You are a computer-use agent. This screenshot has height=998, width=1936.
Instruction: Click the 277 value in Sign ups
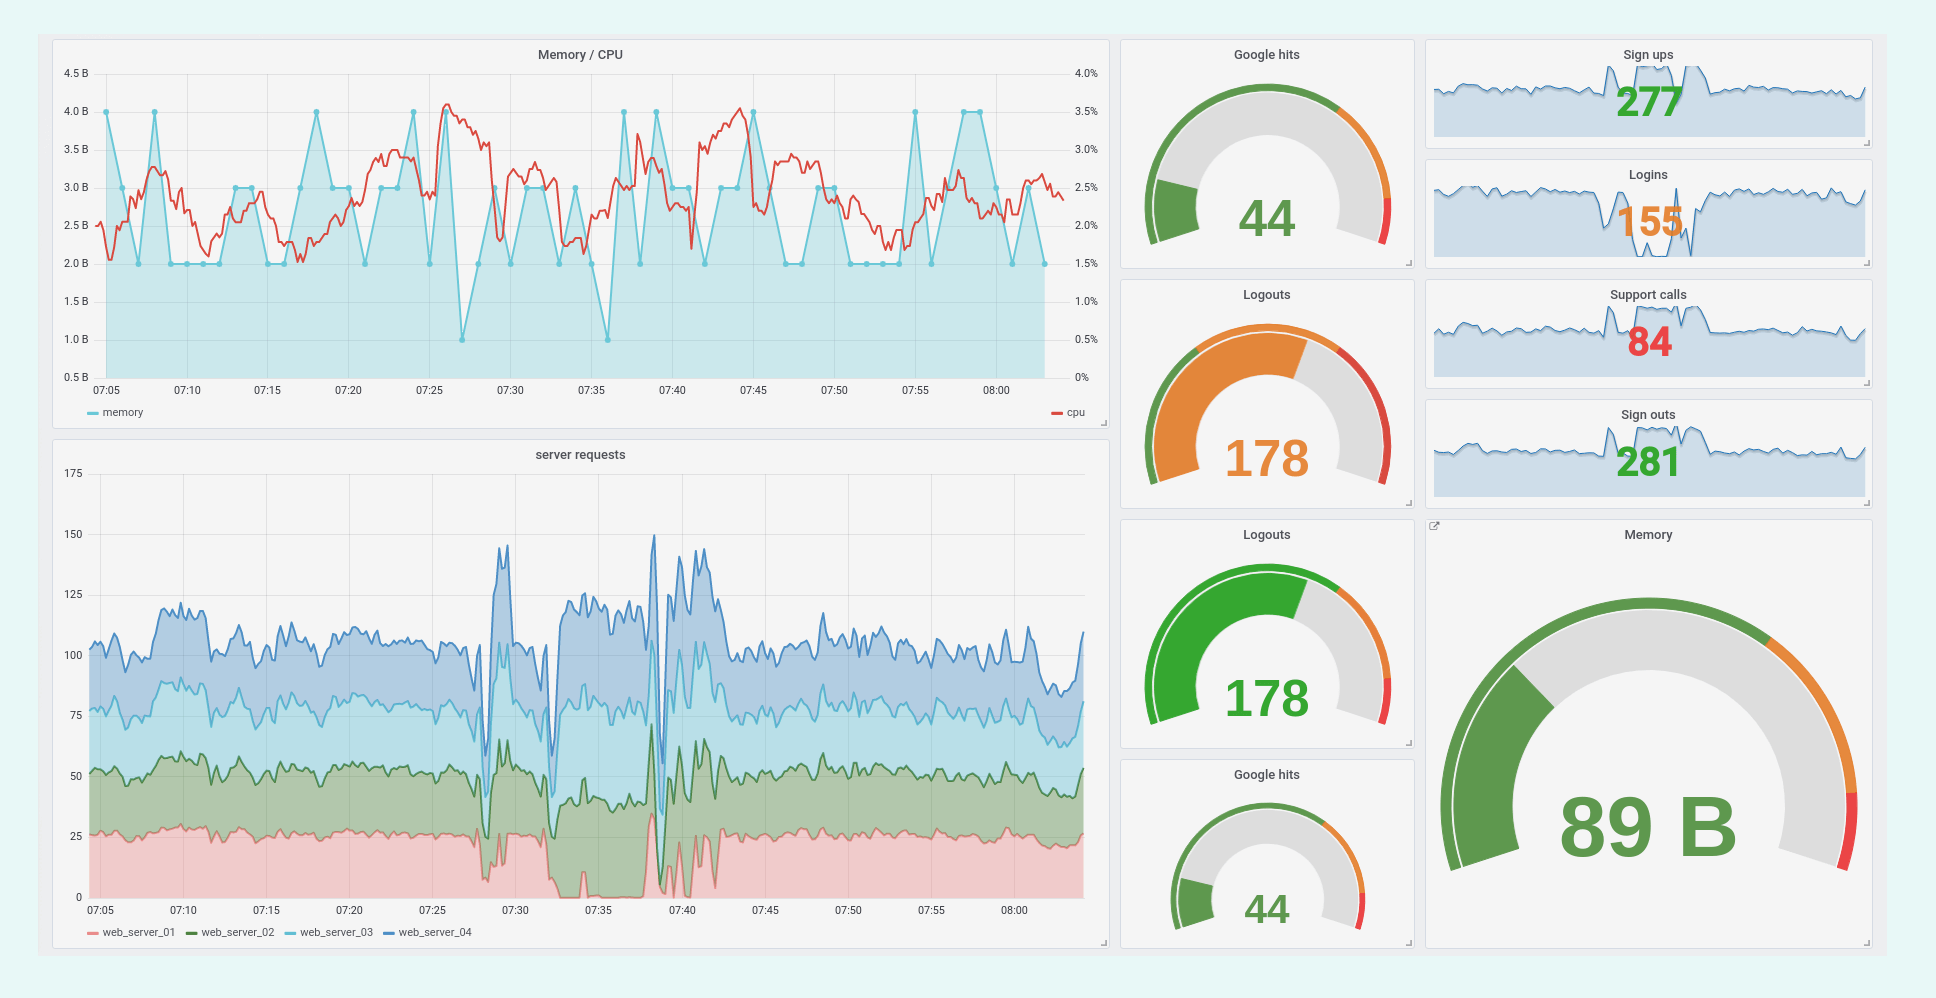1649,102
